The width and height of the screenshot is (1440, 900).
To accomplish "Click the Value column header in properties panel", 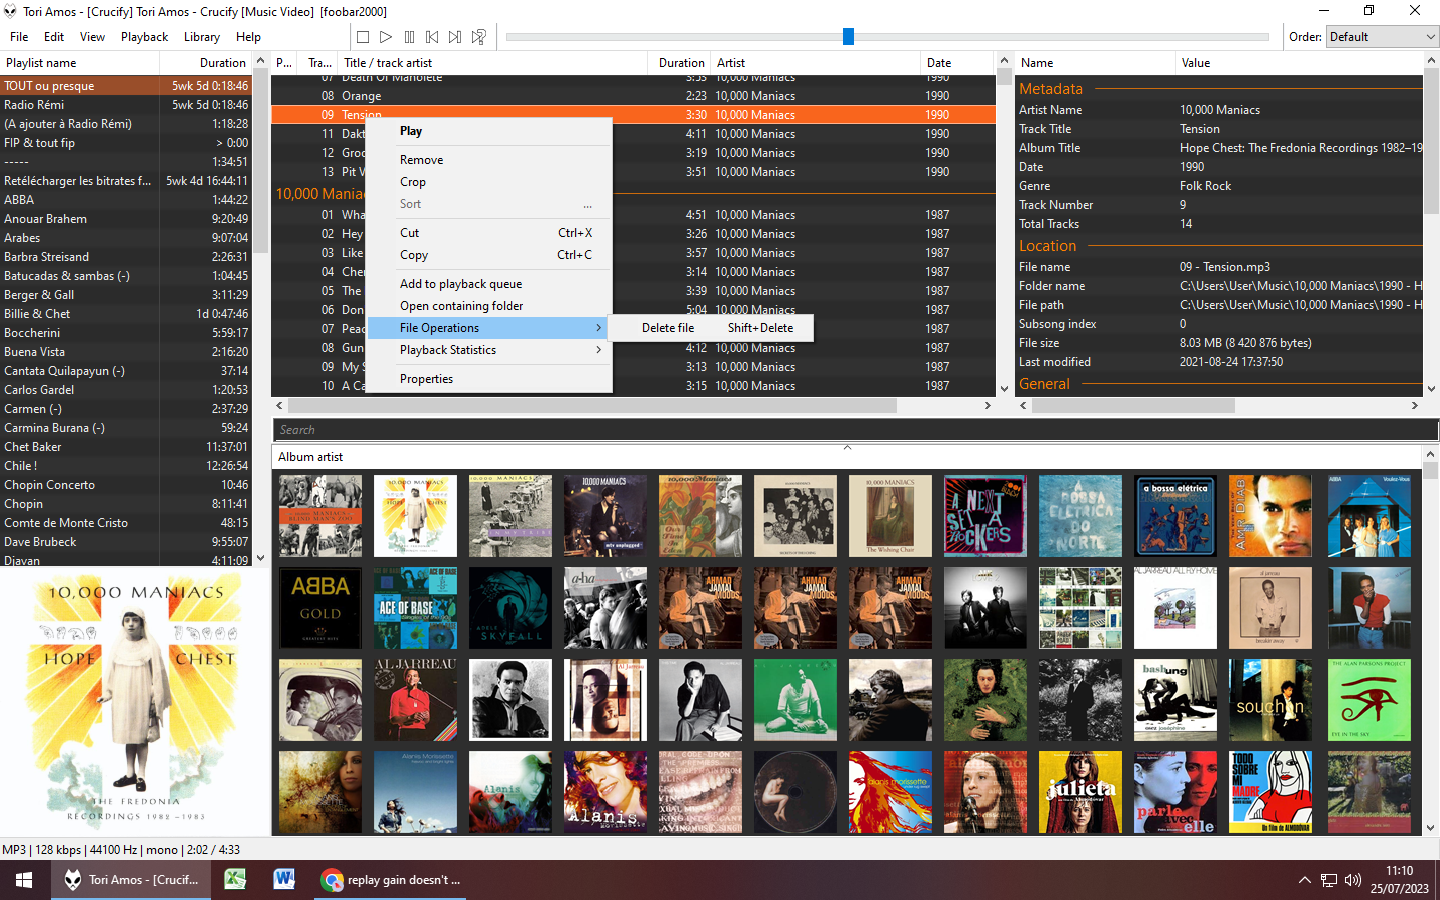I will point(1299,63).
